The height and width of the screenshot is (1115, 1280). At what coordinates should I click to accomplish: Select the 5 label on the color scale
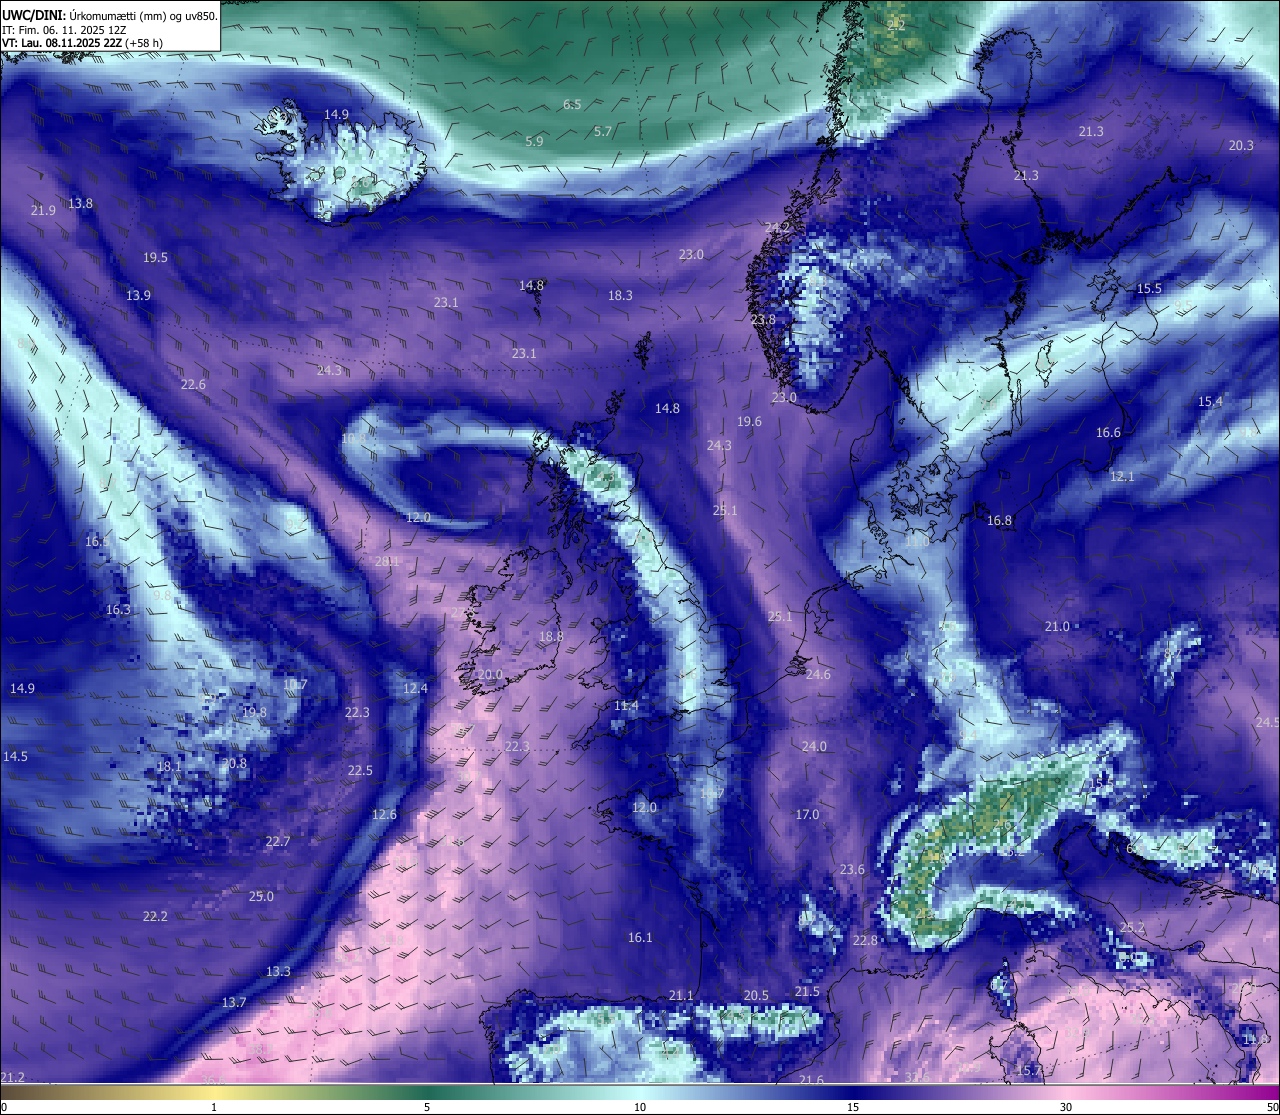tap(427, 1107)
